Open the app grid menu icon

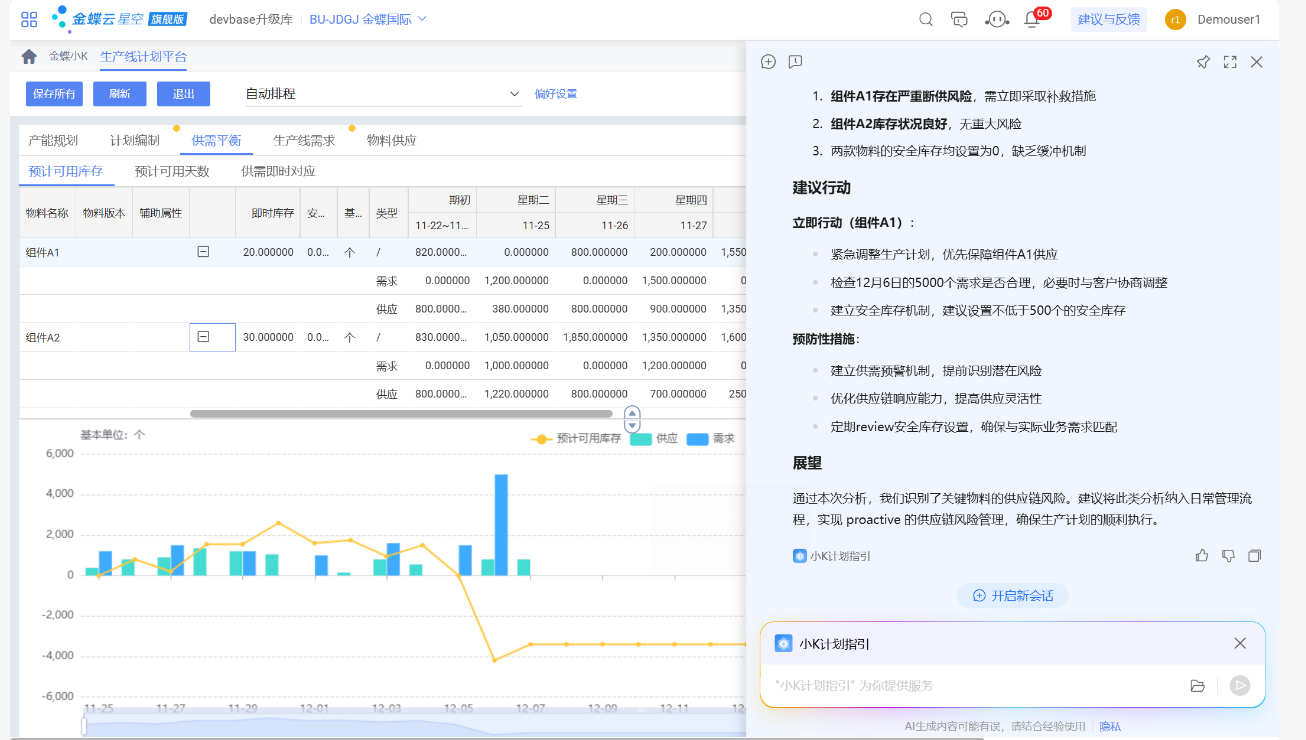pos(29,19)
